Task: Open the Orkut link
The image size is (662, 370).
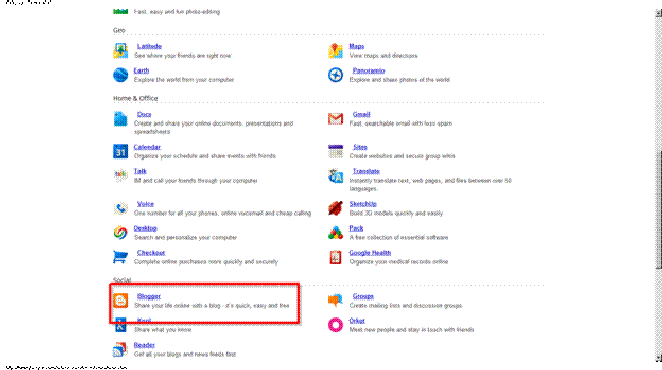Action: (357, 321)
